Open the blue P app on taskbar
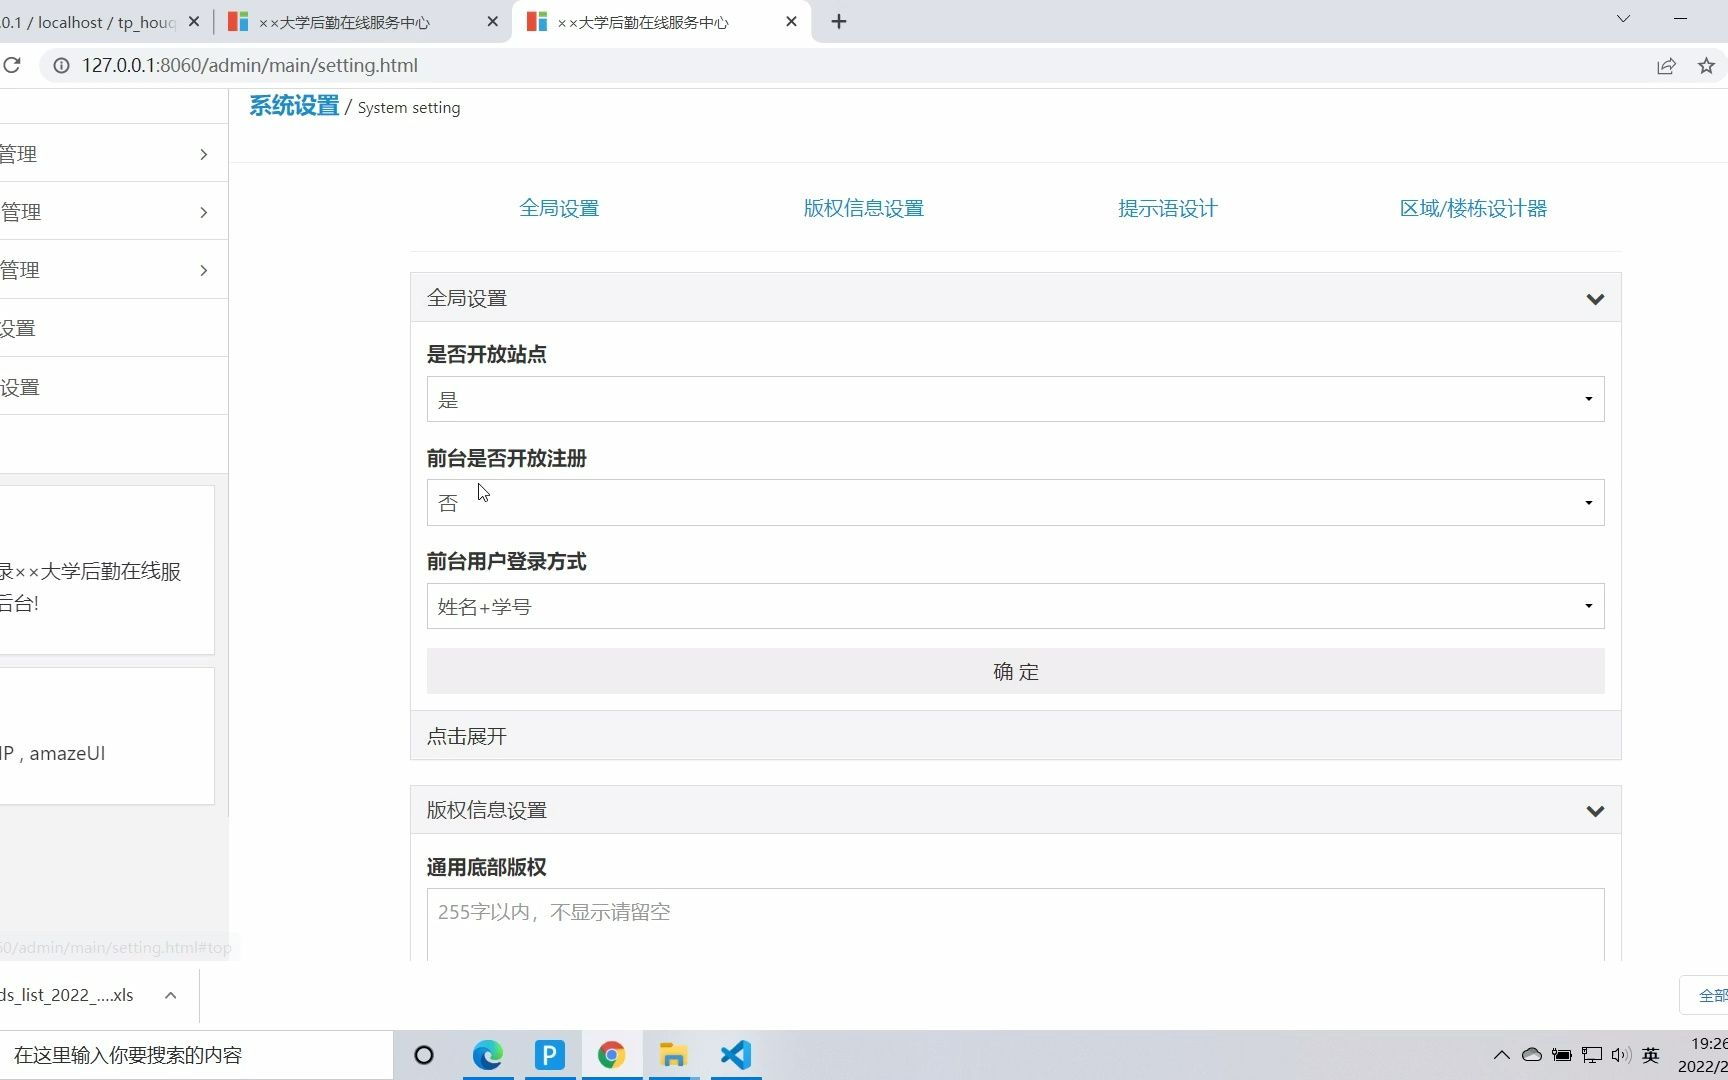 pos(550,1055)
